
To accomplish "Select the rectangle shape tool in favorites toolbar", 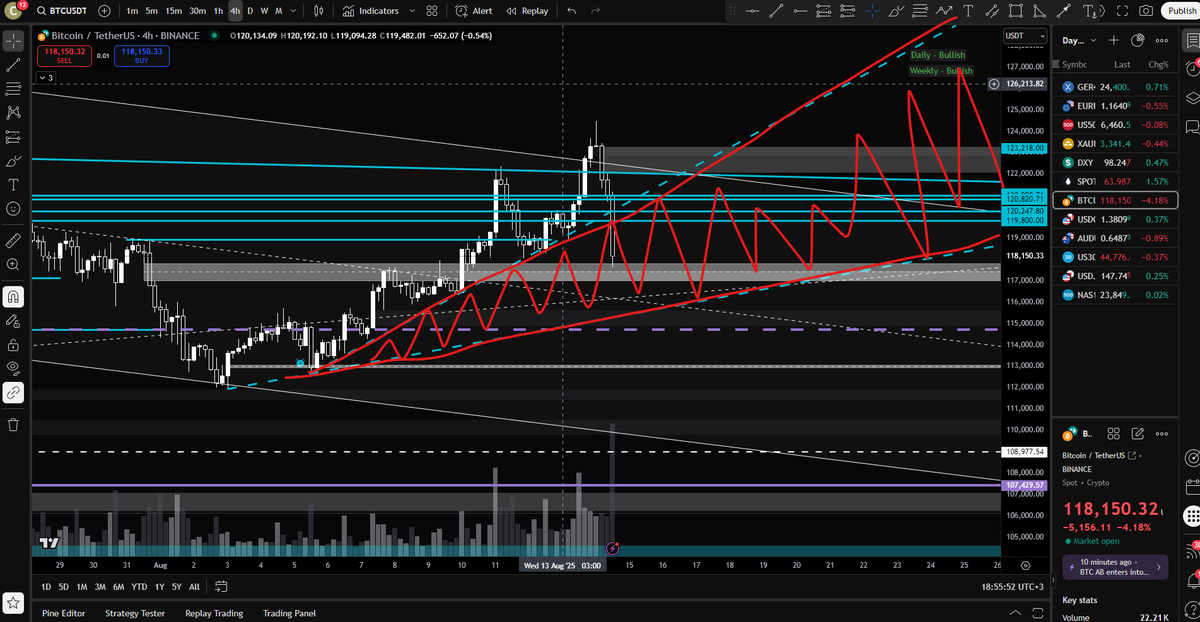I will pos(1016,11).
